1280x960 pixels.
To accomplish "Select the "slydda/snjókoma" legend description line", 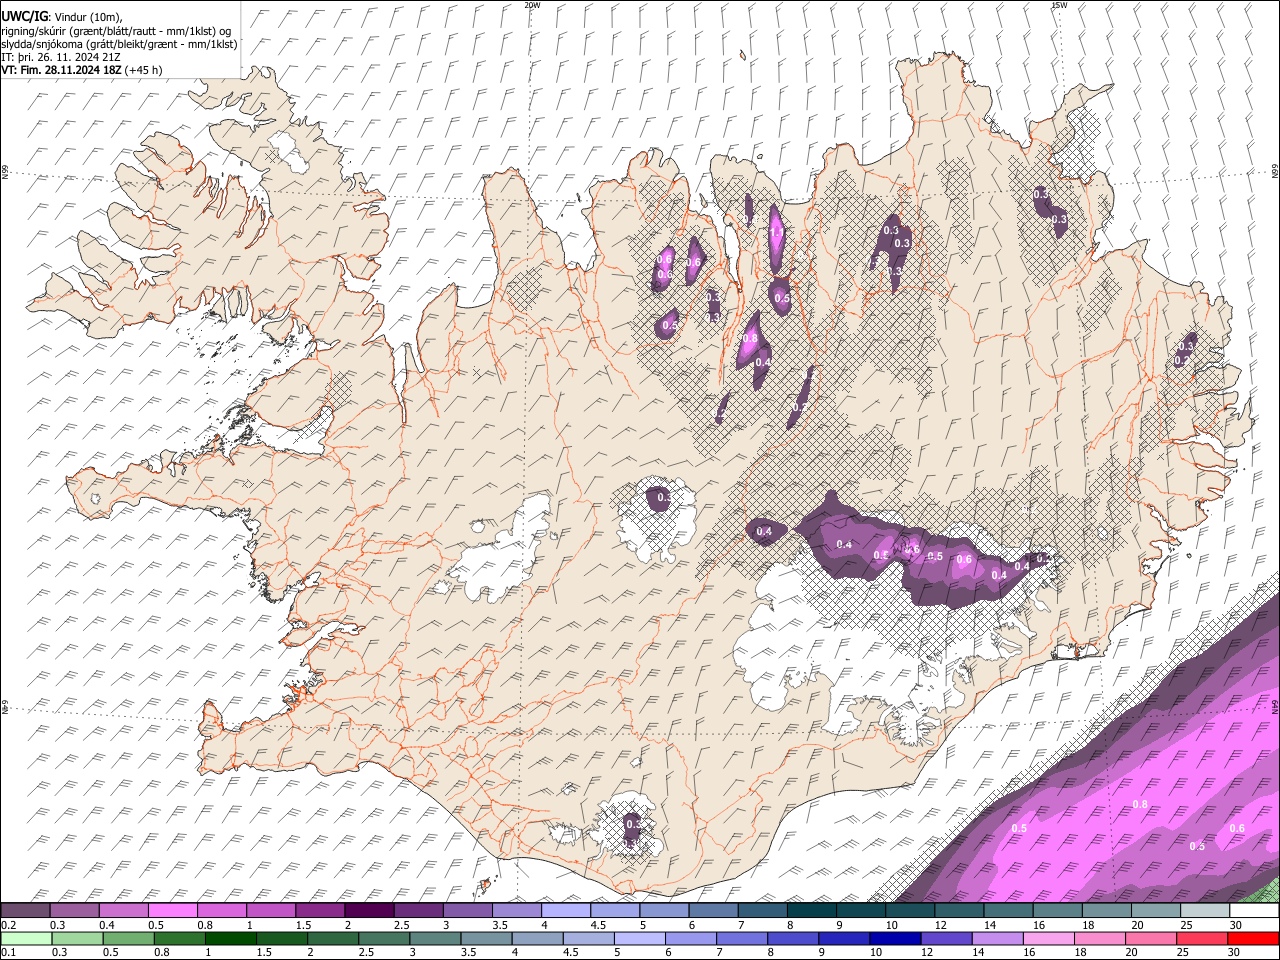I will click(x=119, y=44).
